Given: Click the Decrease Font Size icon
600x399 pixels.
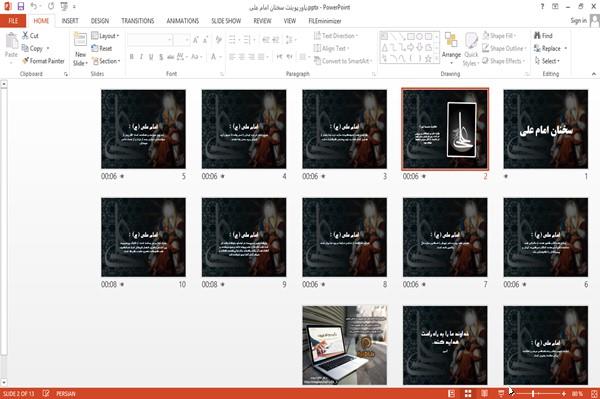Looking at the screenshot, I should point(205,40).
